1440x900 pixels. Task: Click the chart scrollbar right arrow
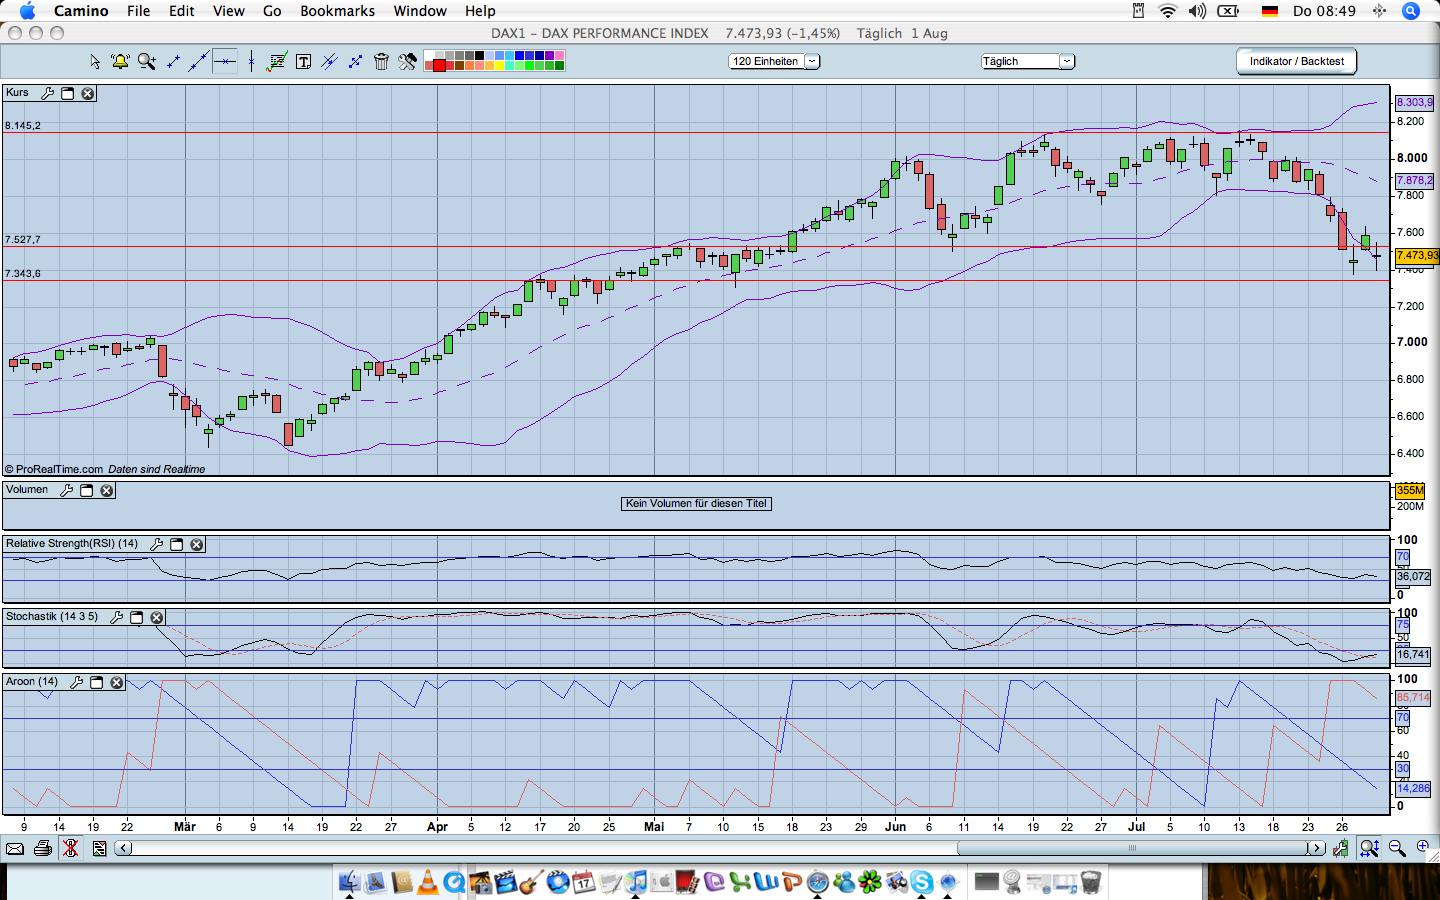pyautogui.click(x=1317, y=849)
